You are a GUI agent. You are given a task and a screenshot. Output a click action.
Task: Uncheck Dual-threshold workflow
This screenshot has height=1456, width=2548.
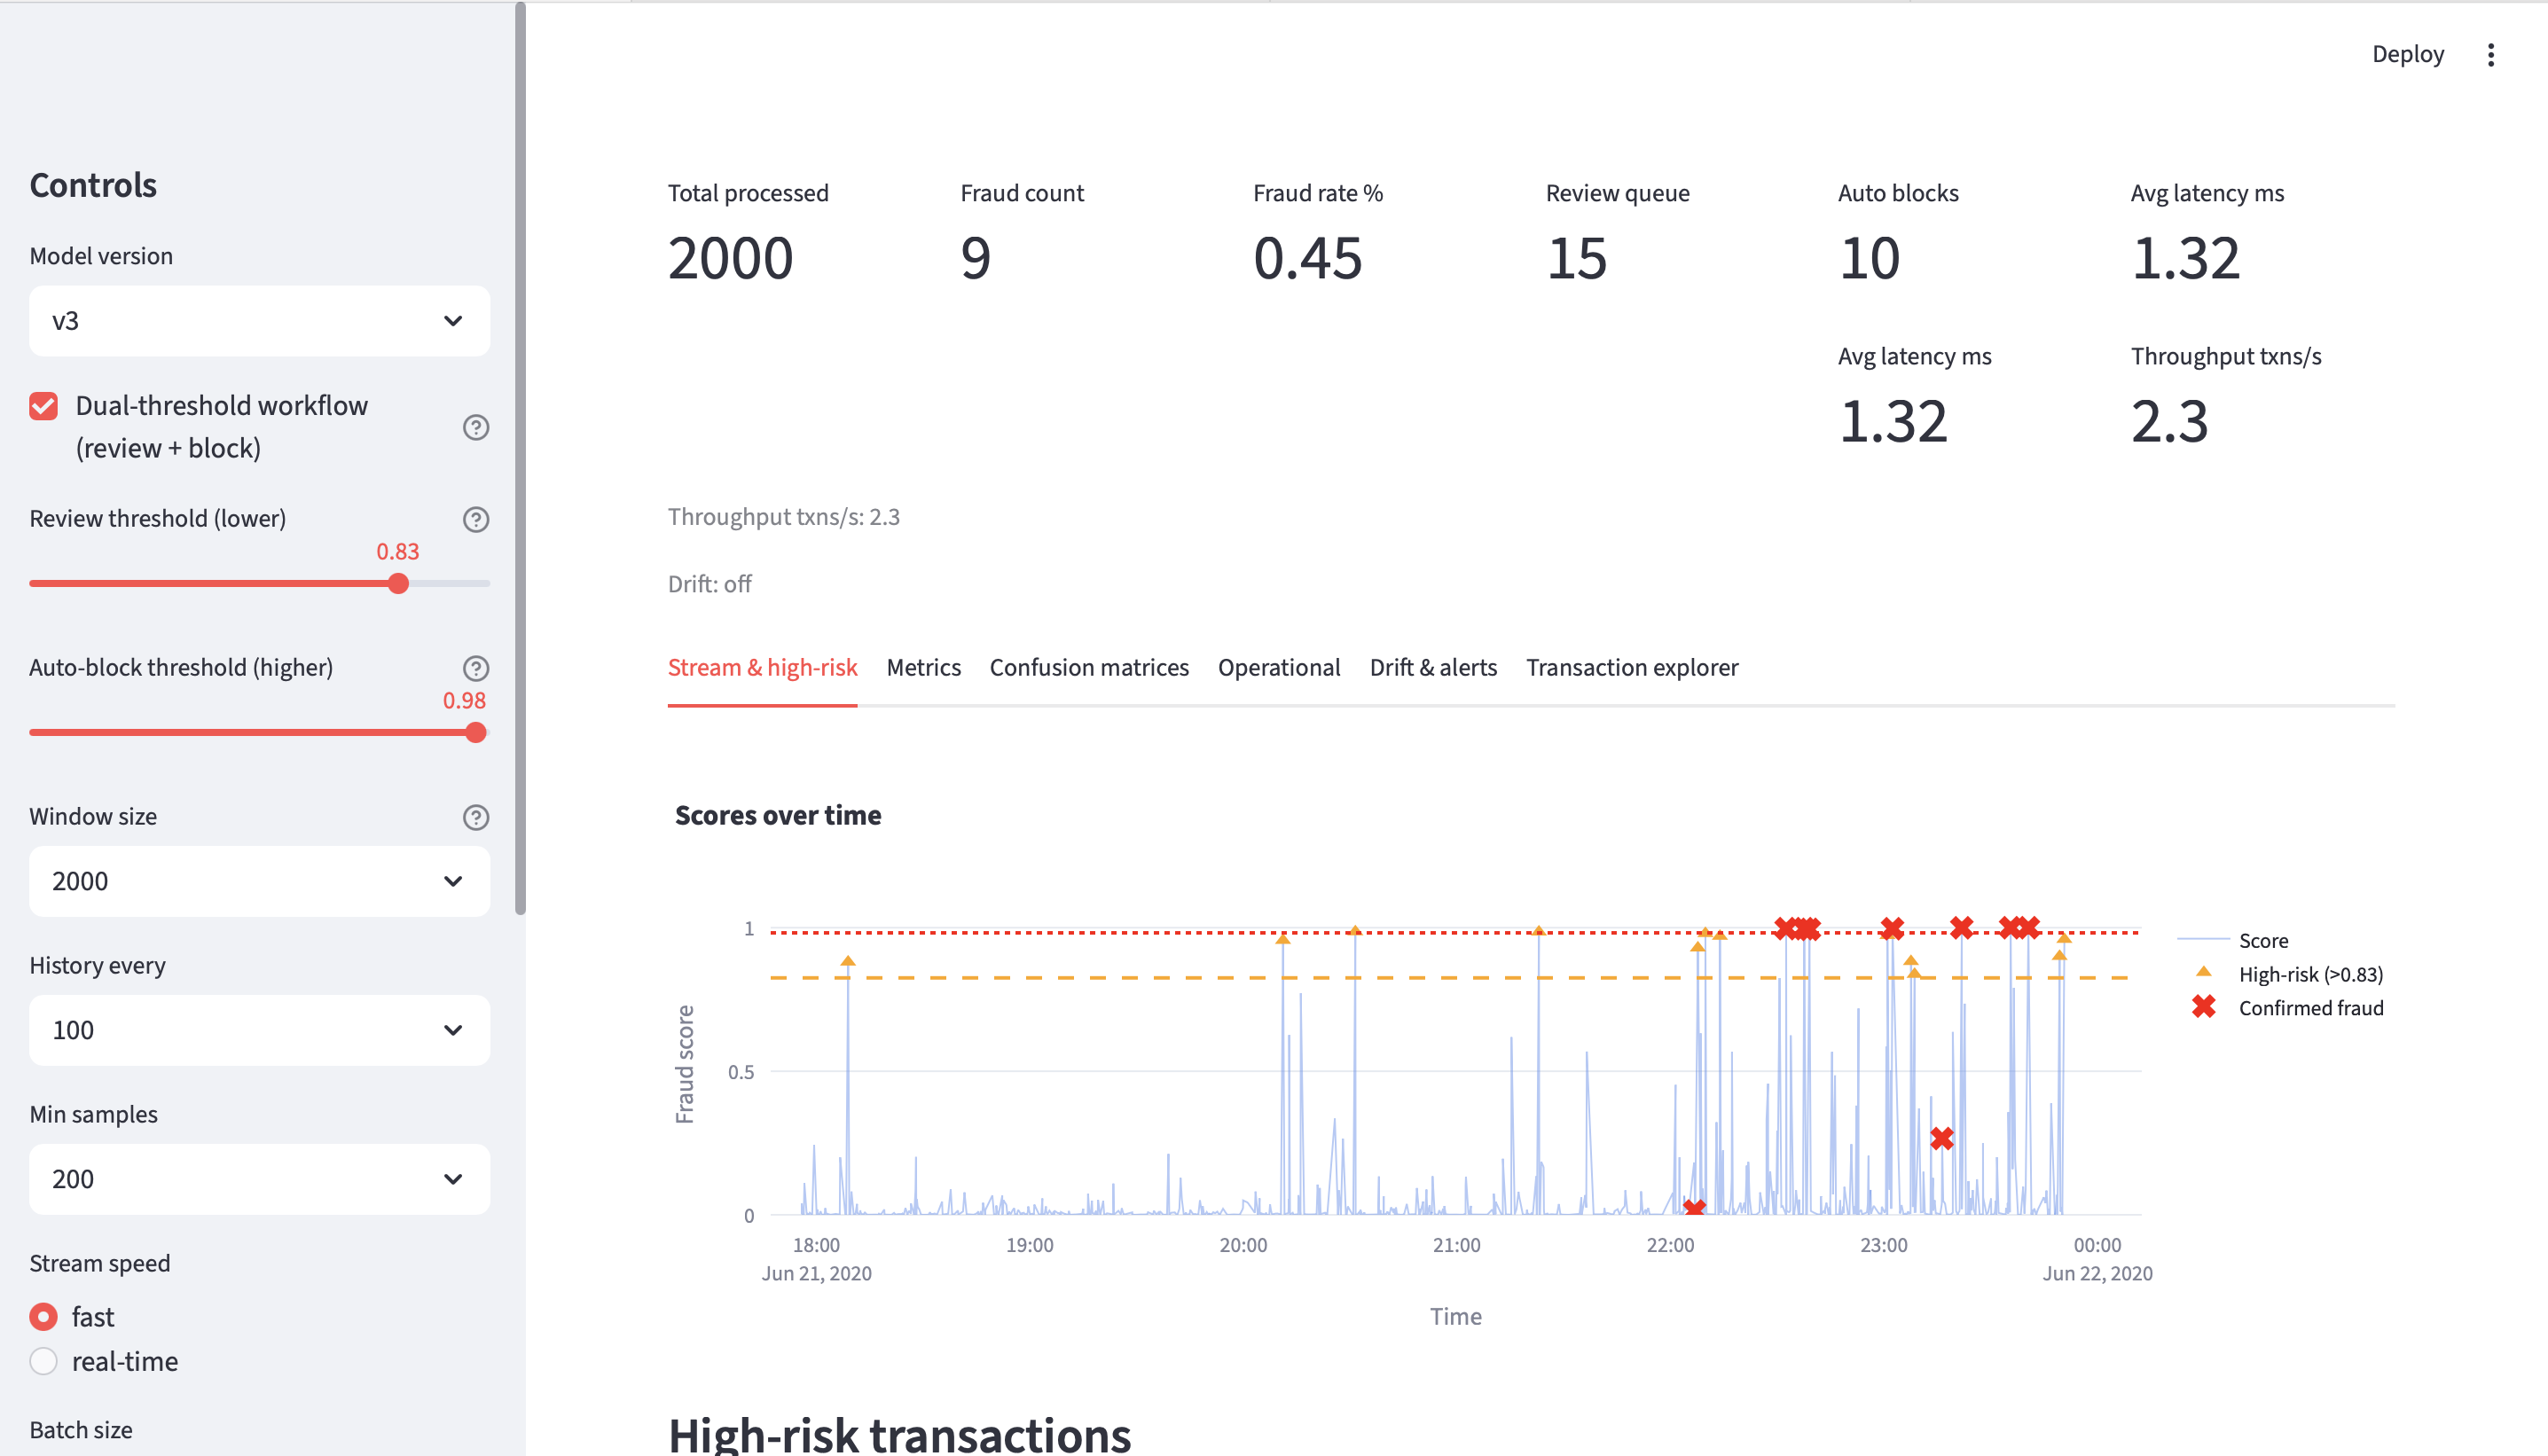click(43, 405)
